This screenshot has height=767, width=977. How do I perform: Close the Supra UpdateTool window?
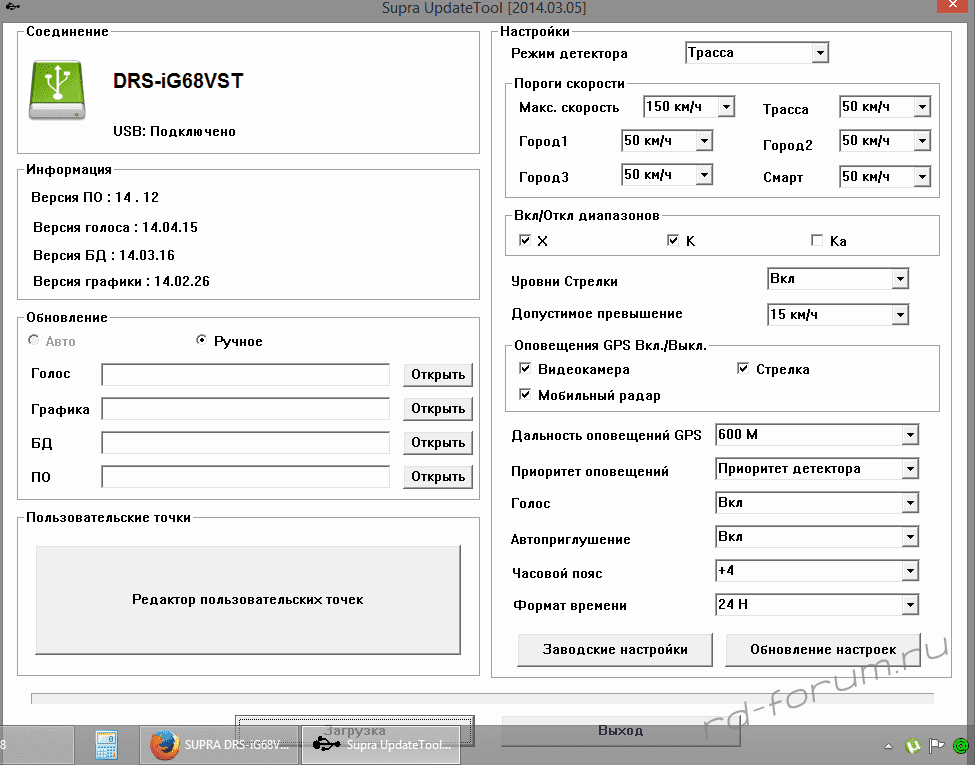(x=953, y=6)
